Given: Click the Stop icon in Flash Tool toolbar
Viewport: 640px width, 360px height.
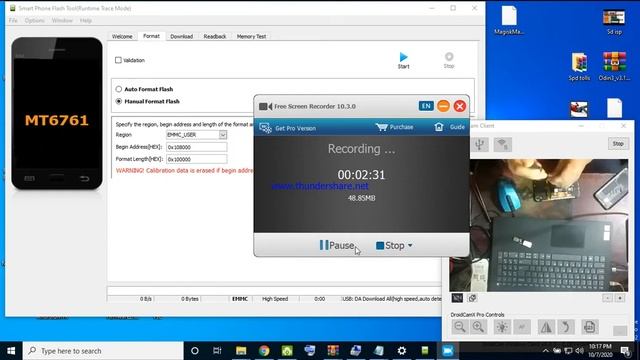Looking at the screenshot, I should pyautogui.click(x=449, y=56).
